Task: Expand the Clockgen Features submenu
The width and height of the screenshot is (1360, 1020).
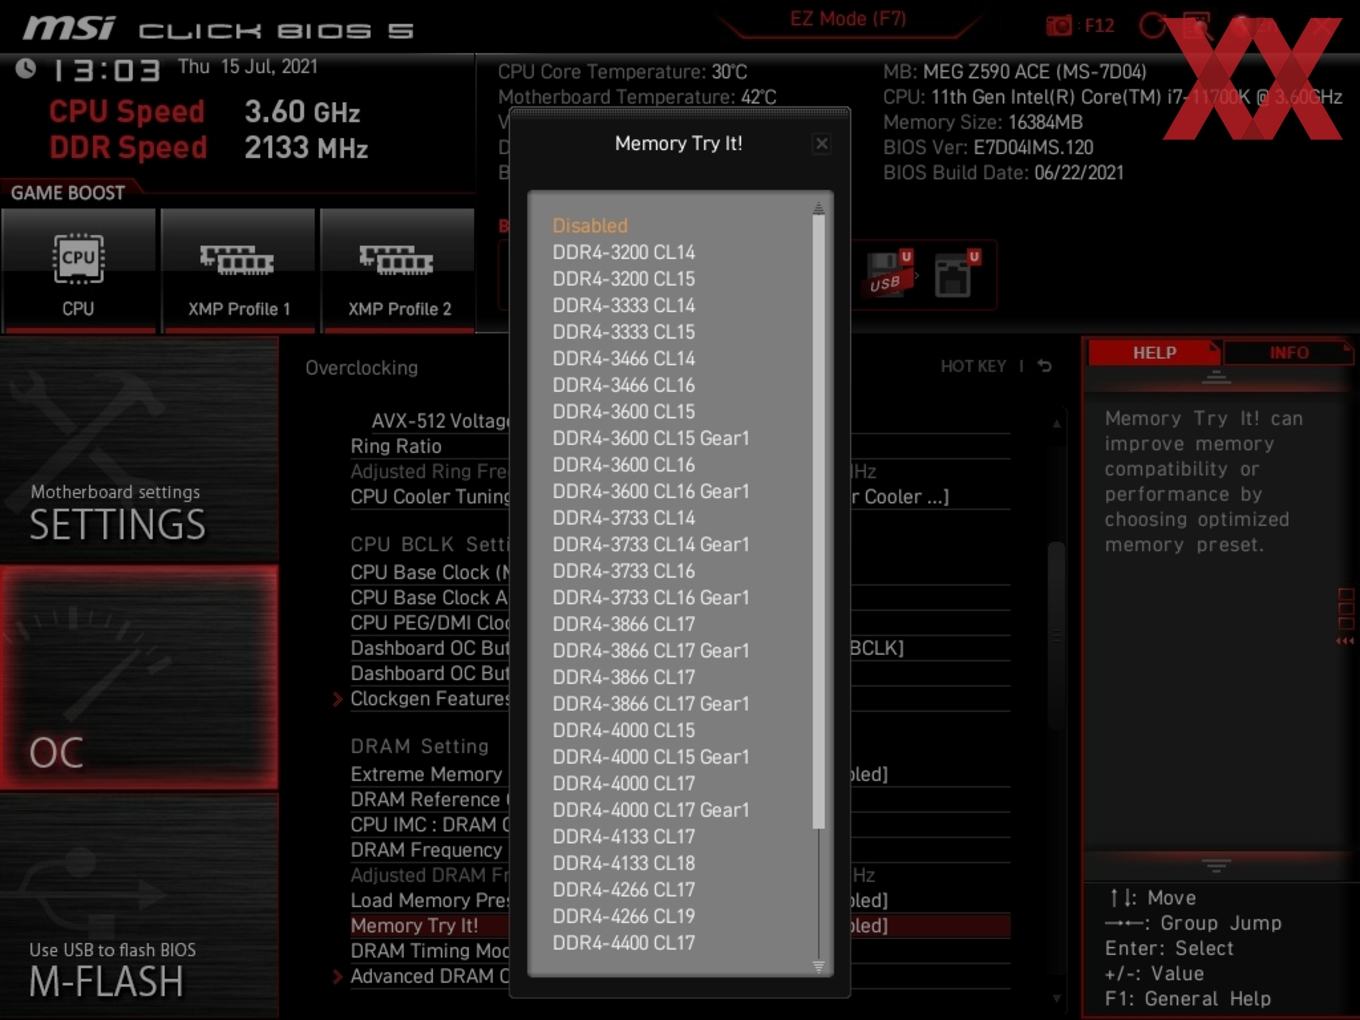Action: point(430,699)
